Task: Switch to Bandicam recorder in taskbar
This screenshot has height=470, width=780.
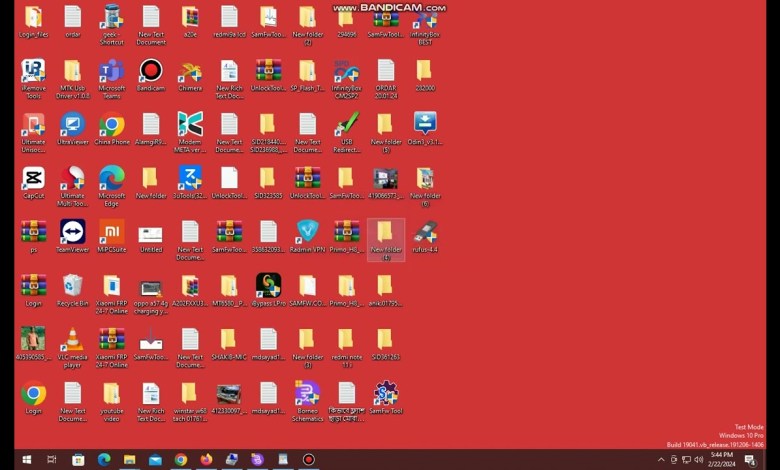Action: pyautogui.click(x=308, y=460)
